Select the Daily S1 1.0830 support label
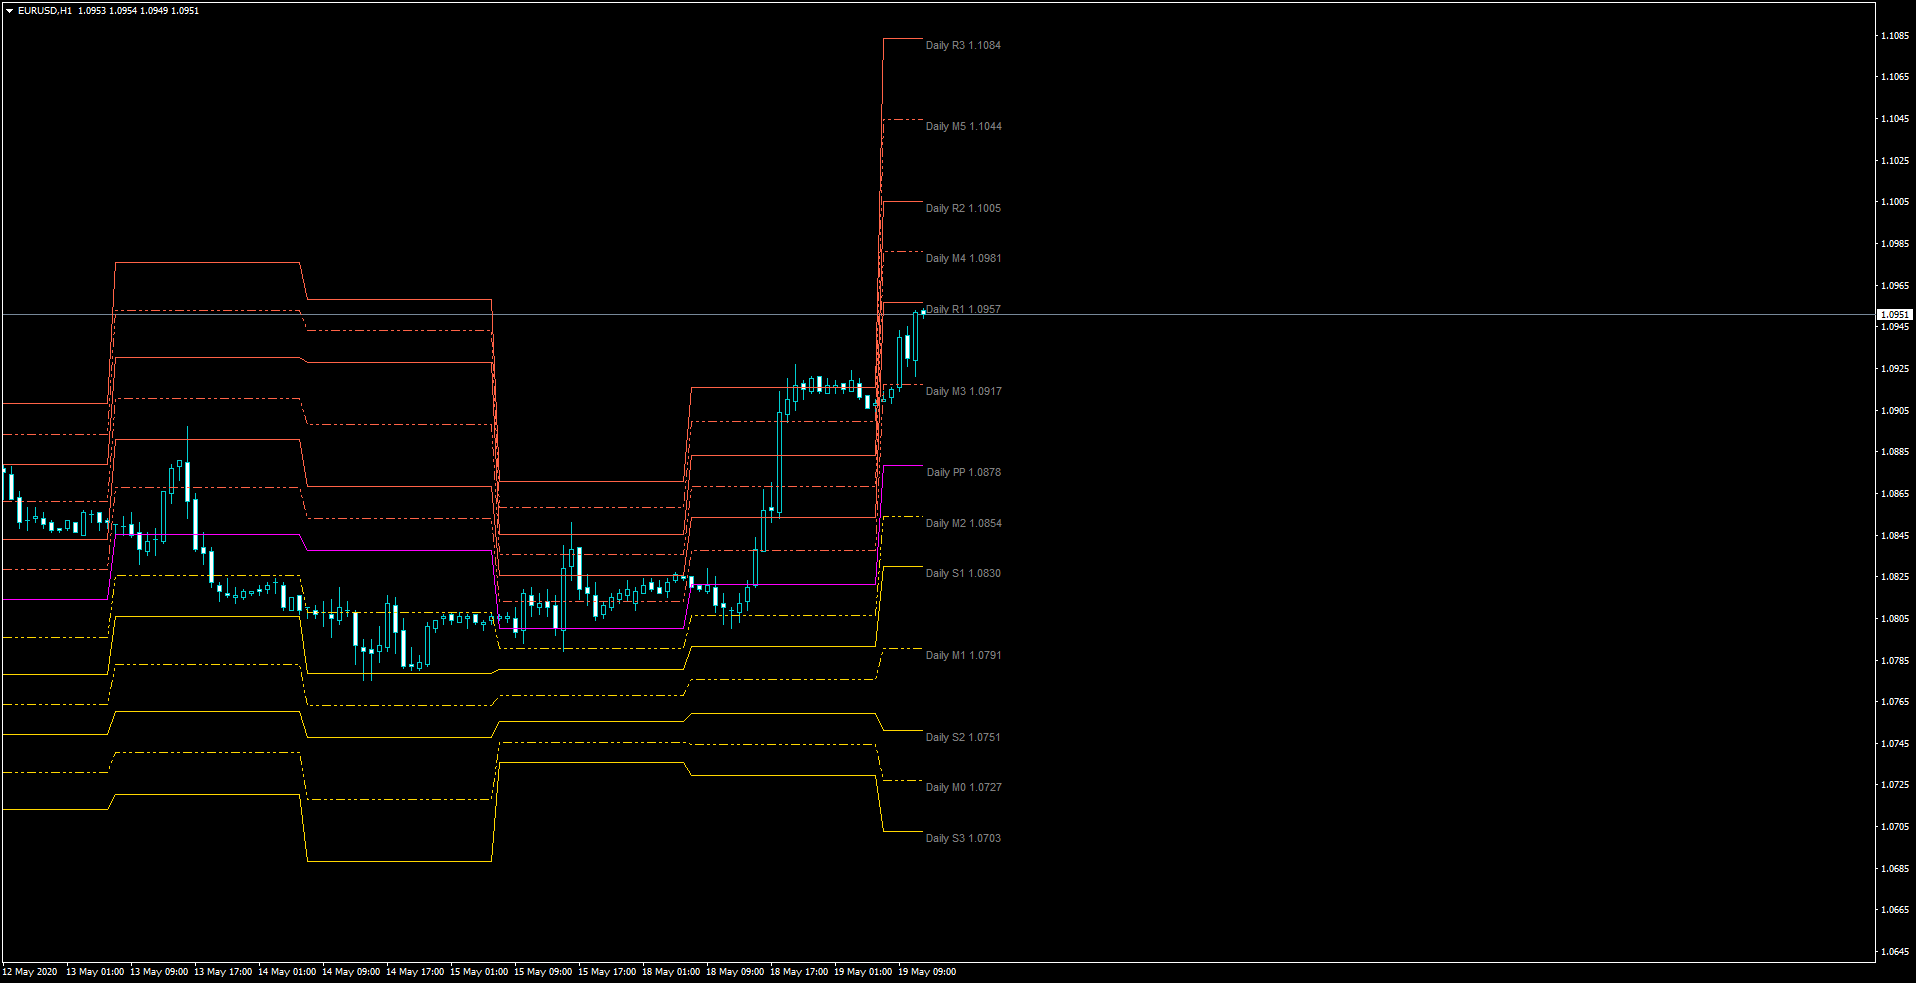Screen dimensions: 1916x983 pyautogui.click(x=962, y=574)
